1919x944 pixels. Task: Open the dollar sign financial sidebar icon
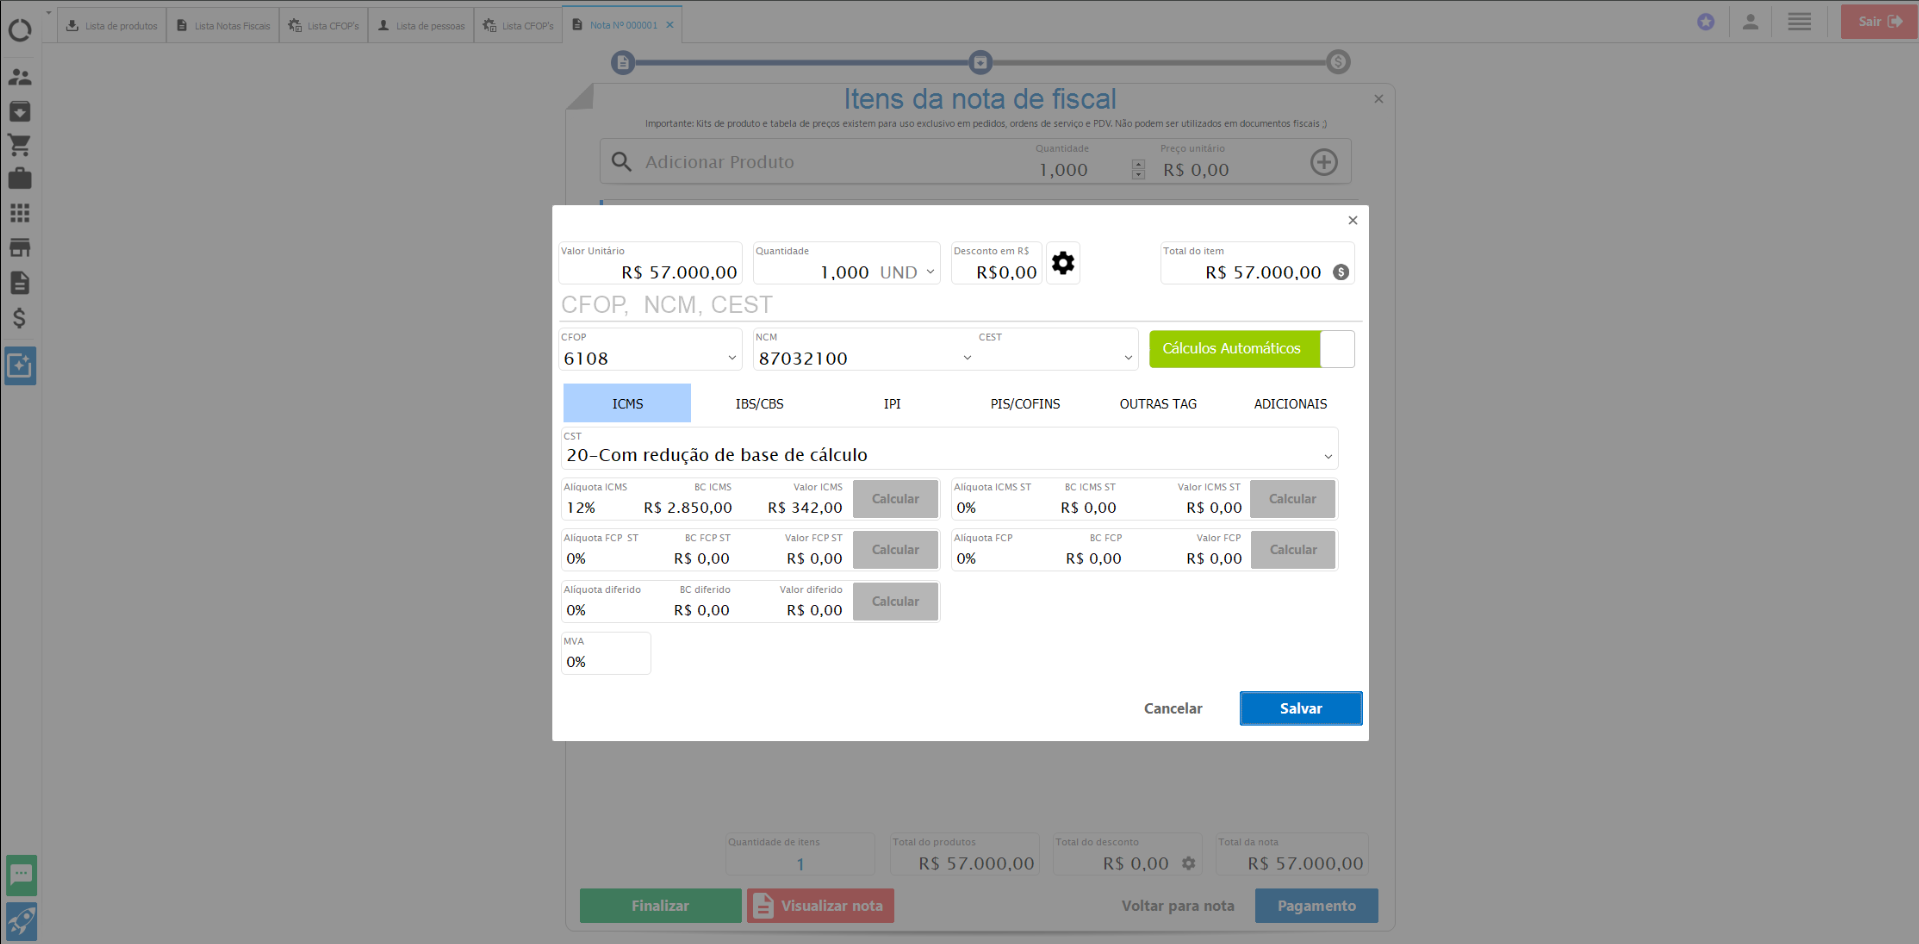point(19,318)
